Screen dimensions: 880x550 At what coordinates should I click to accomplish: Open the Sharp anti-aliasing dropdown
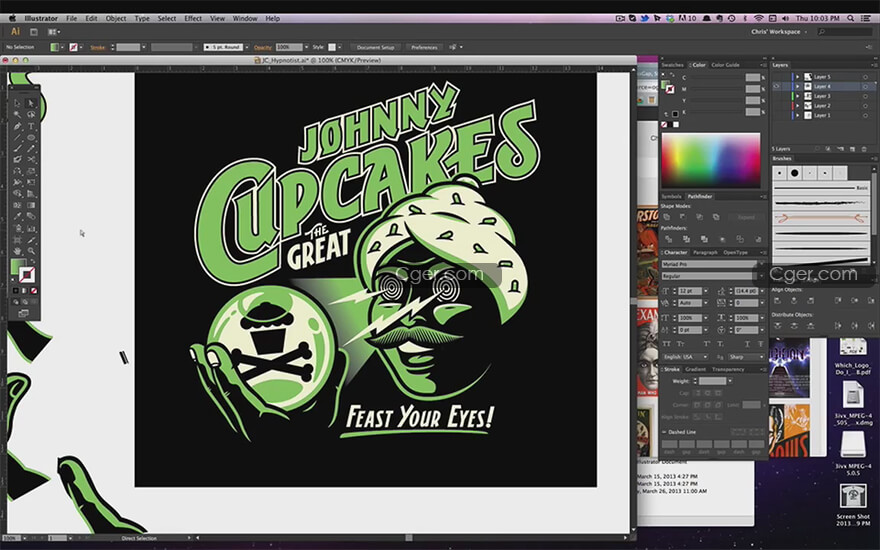746,357
